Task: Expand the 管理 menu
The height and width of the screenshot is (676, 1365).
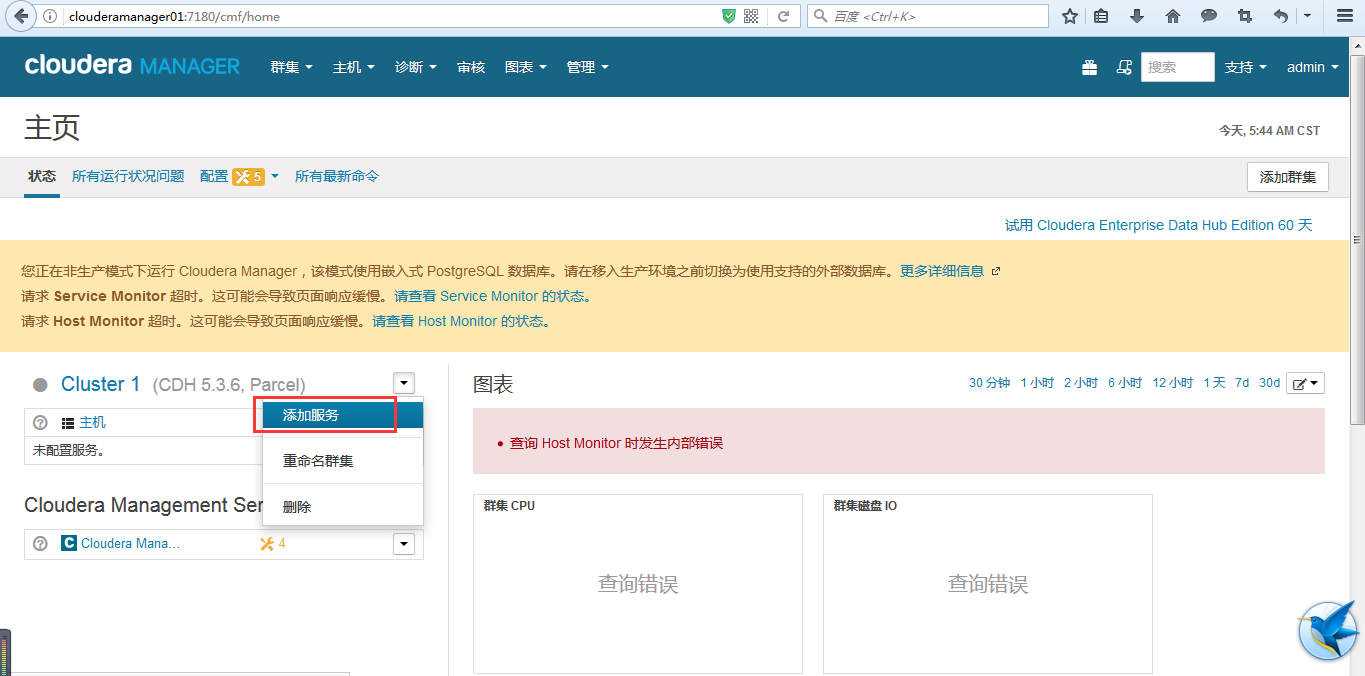Action: click(x=588, y=67)
